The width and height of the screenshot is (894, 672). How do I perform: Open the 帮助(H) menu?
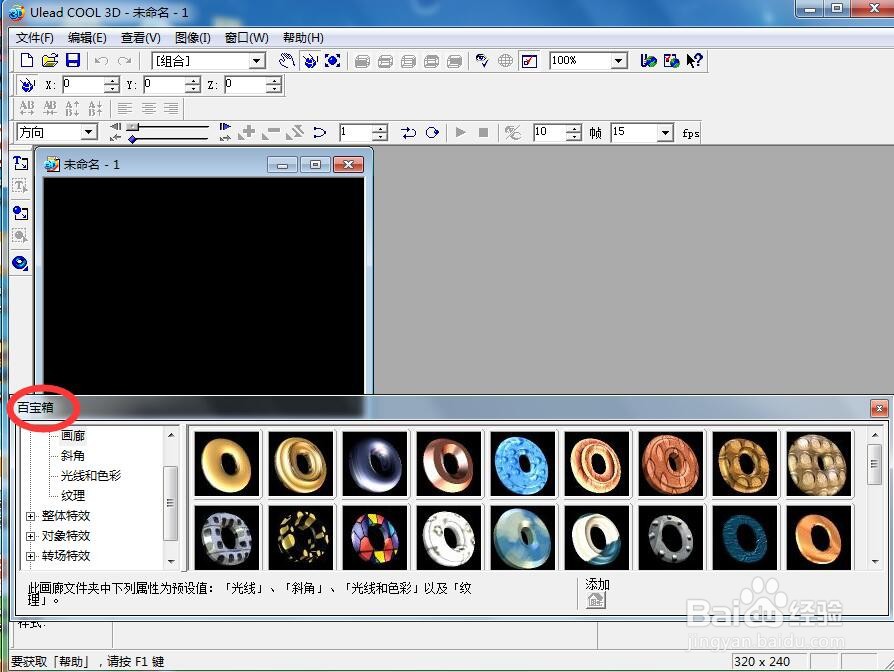point(303,38)
